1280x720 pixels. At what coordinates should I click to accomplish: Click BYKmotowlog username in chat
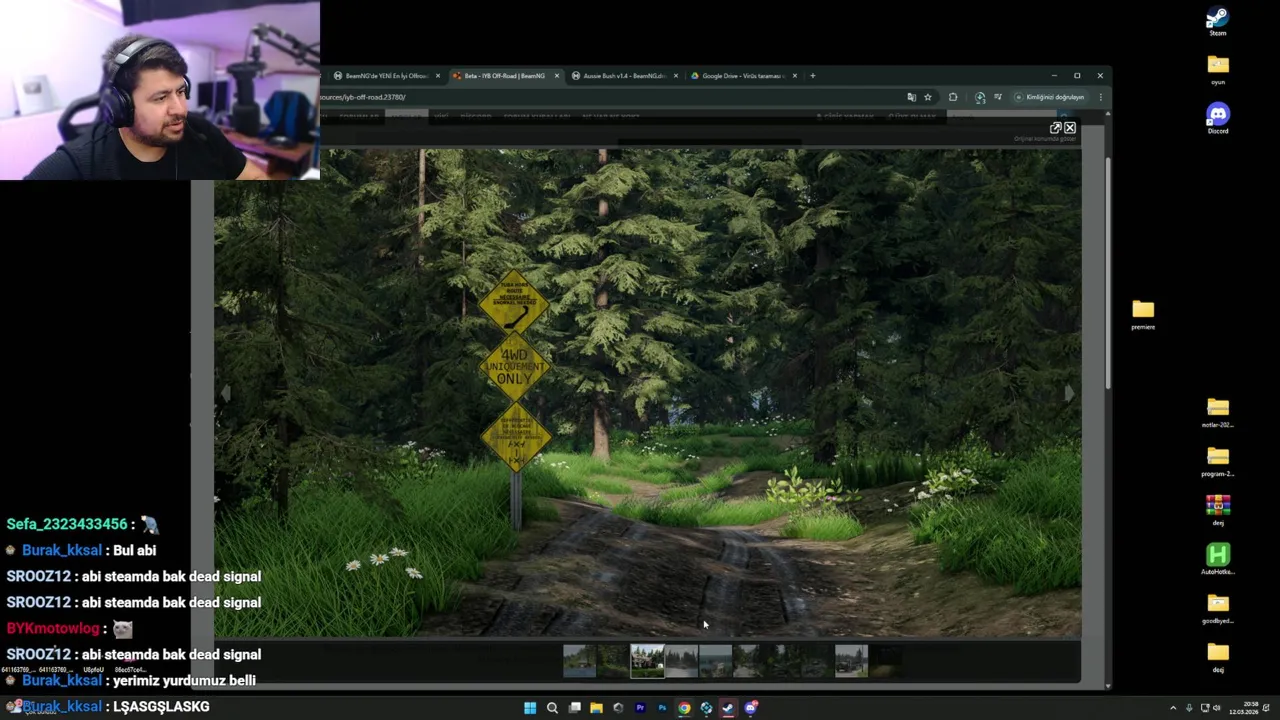(x=53, y=628)
